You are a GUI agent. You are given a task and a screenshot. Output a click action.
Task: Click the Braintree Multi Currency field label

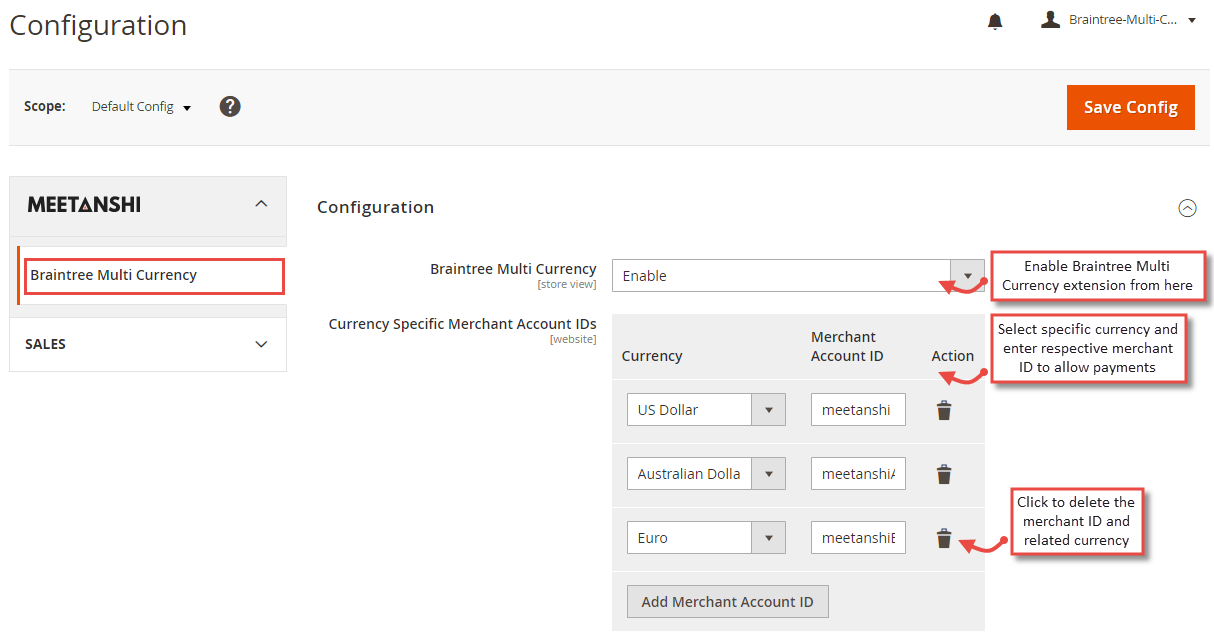coord(513,269)
